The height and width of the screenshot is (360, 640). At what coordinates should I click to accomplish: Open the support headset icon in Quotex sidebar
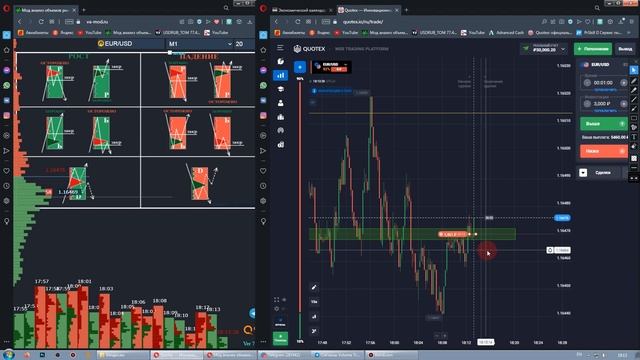click(280, 131)
